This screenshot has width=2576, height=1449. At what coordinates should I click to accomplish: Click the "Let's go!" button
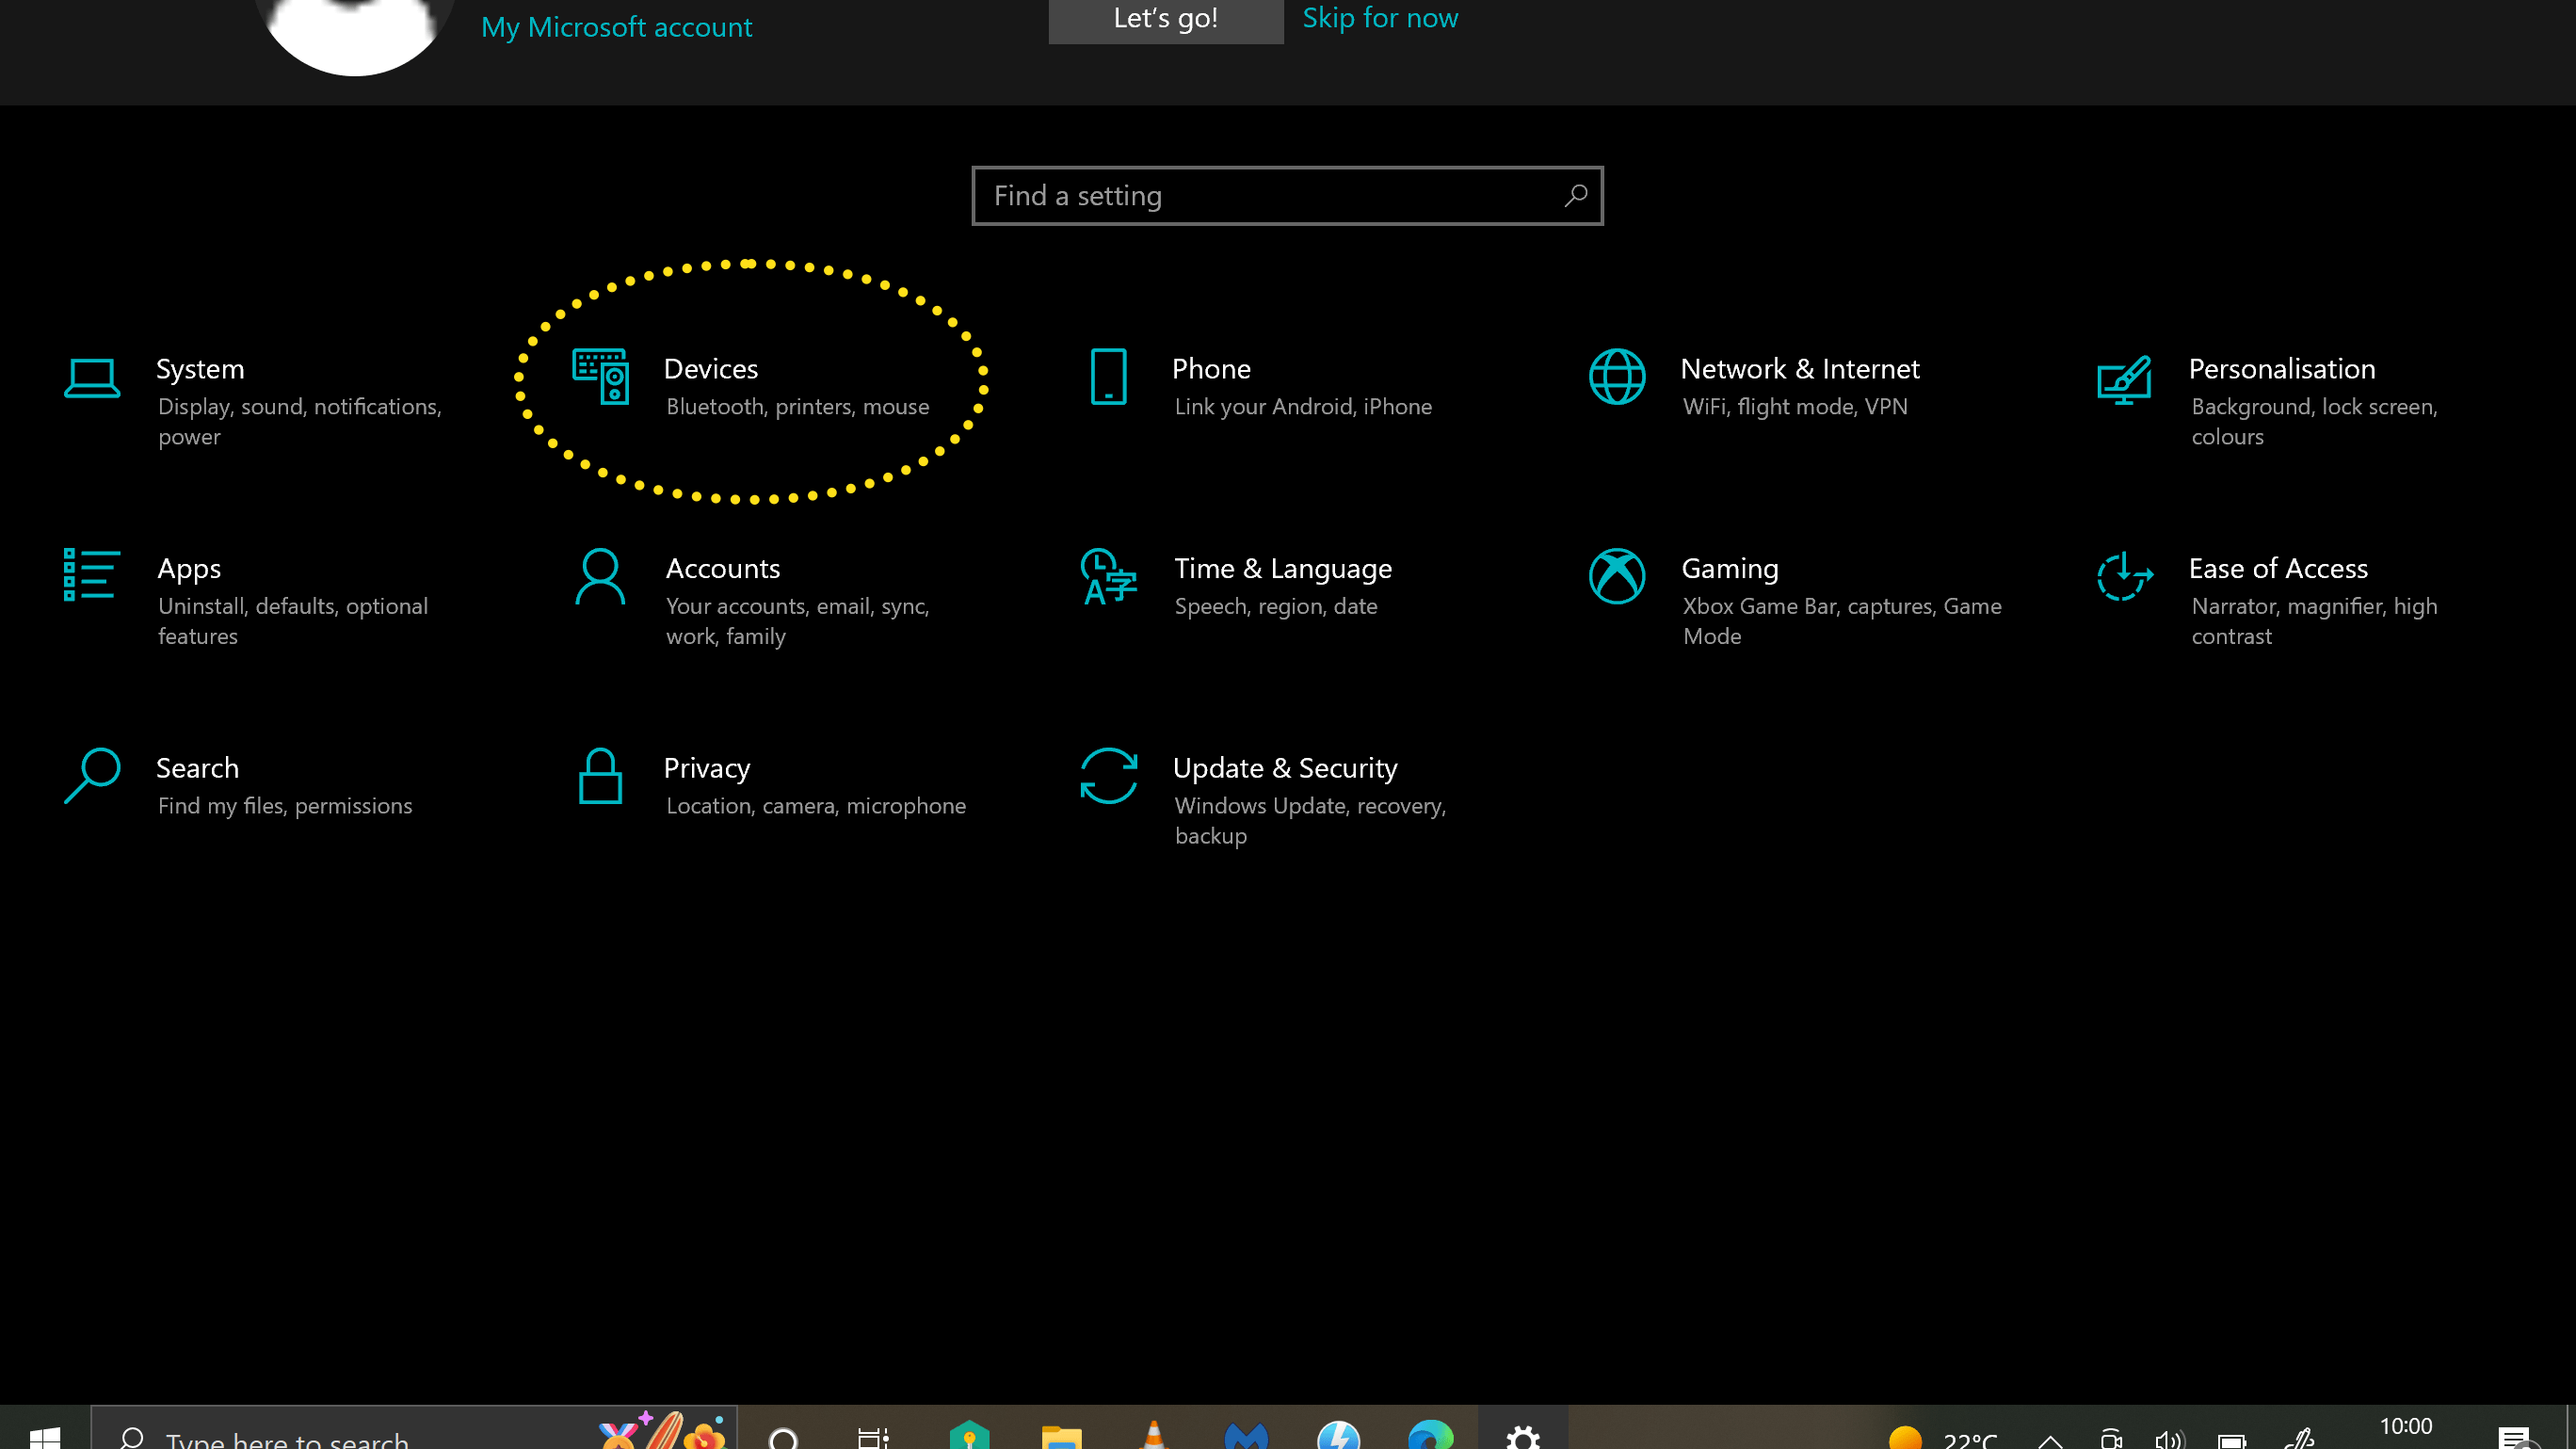pos(1164,20)
